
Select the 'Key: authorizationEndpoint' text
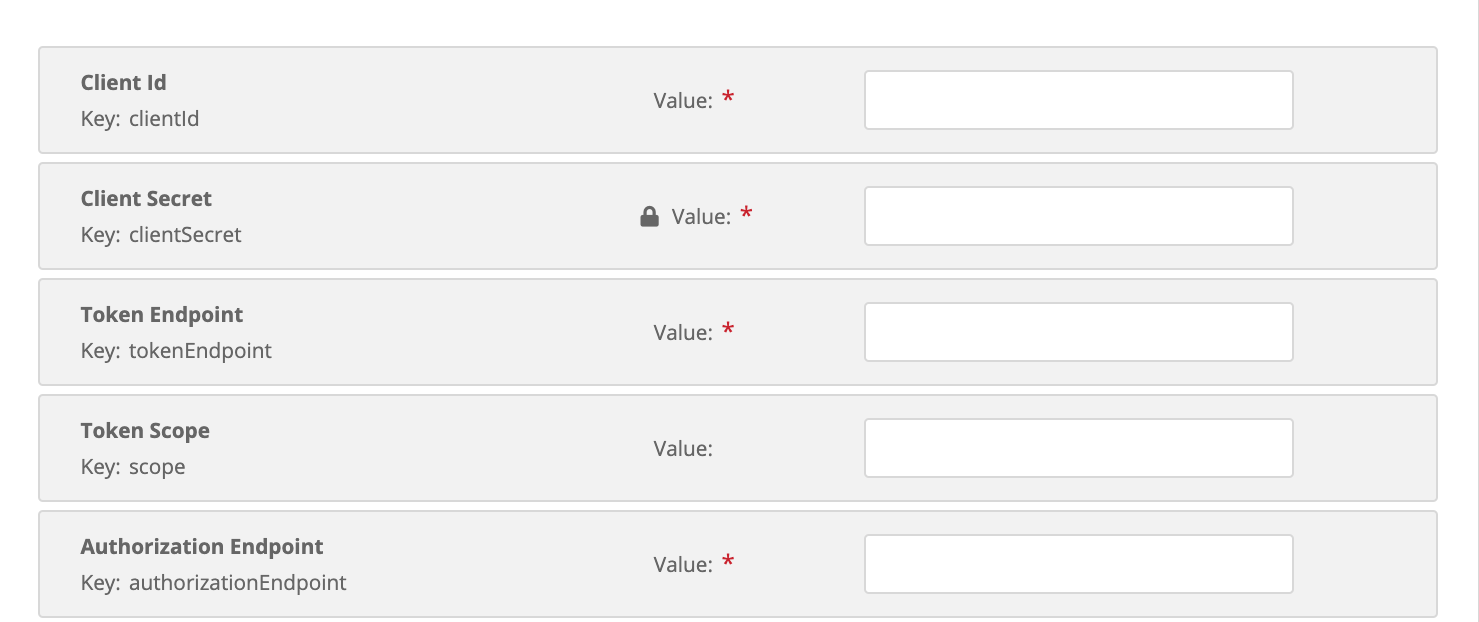[214, 583]
